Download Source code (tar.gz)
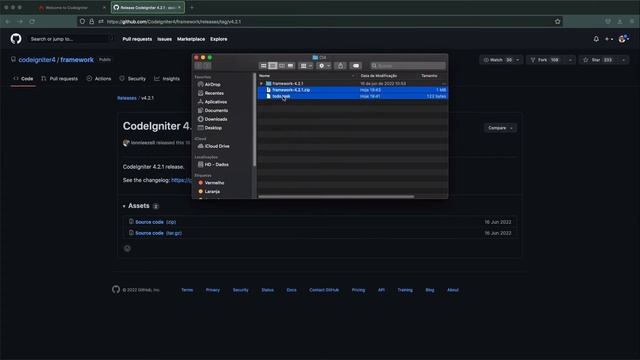This screenshot has width=640, height=360. [158, 233]
